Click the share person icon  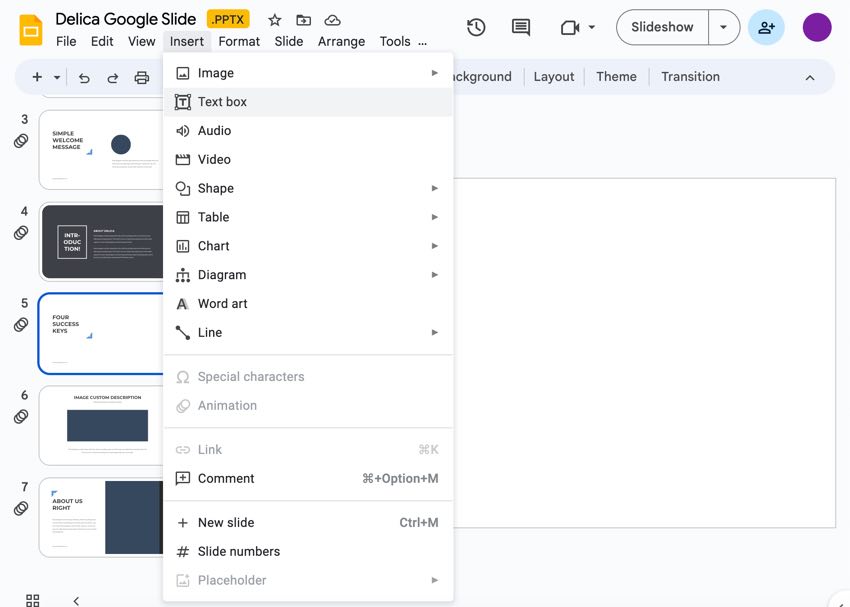(766, 27)
